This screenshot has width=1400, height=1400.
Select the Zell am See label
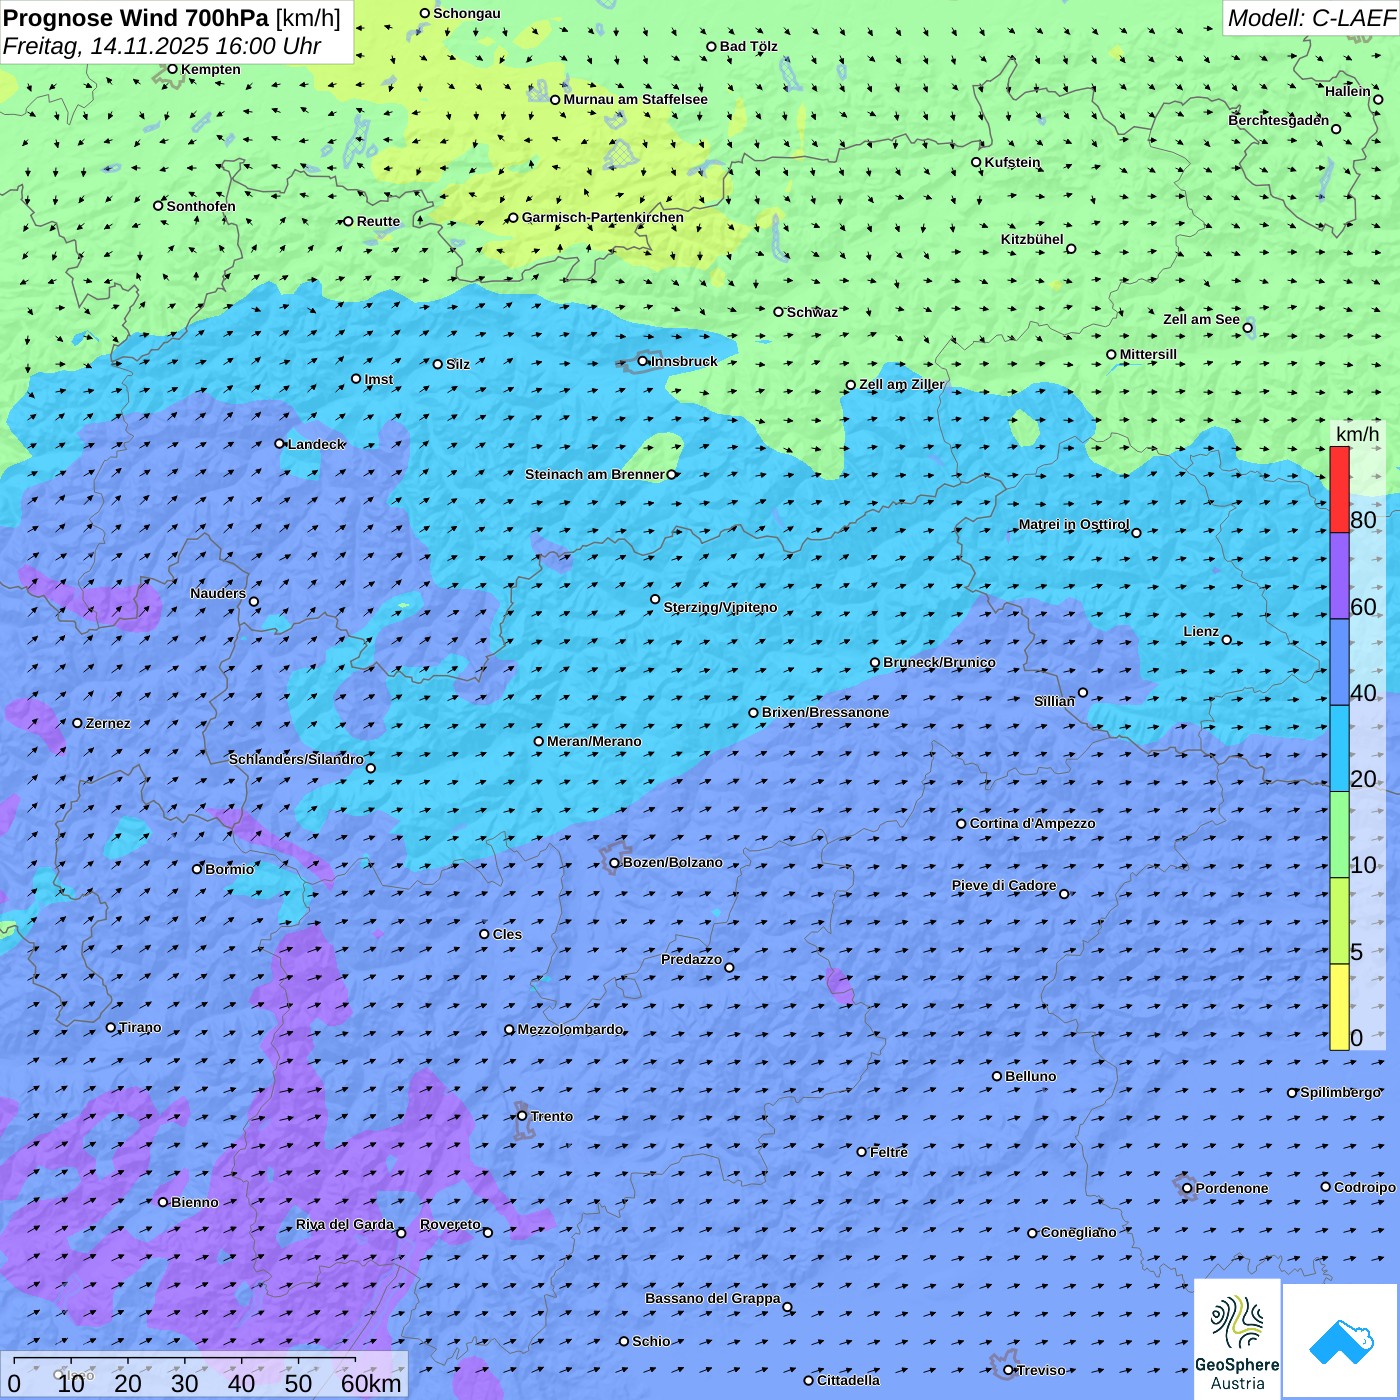pos(1201,319)
